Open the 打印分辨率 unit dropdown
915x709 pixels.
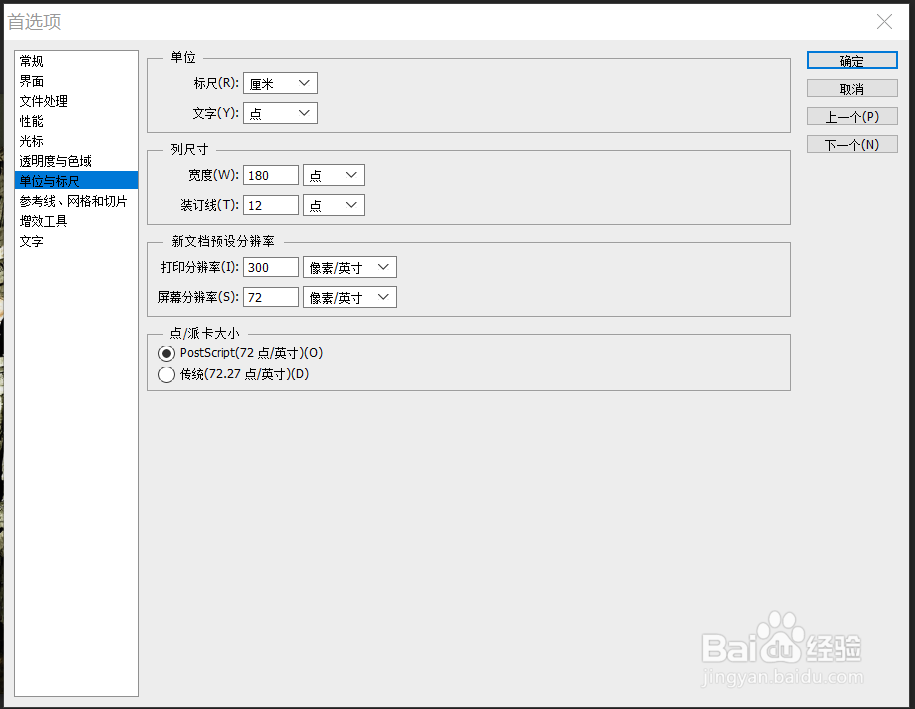[x=350, y=267]
